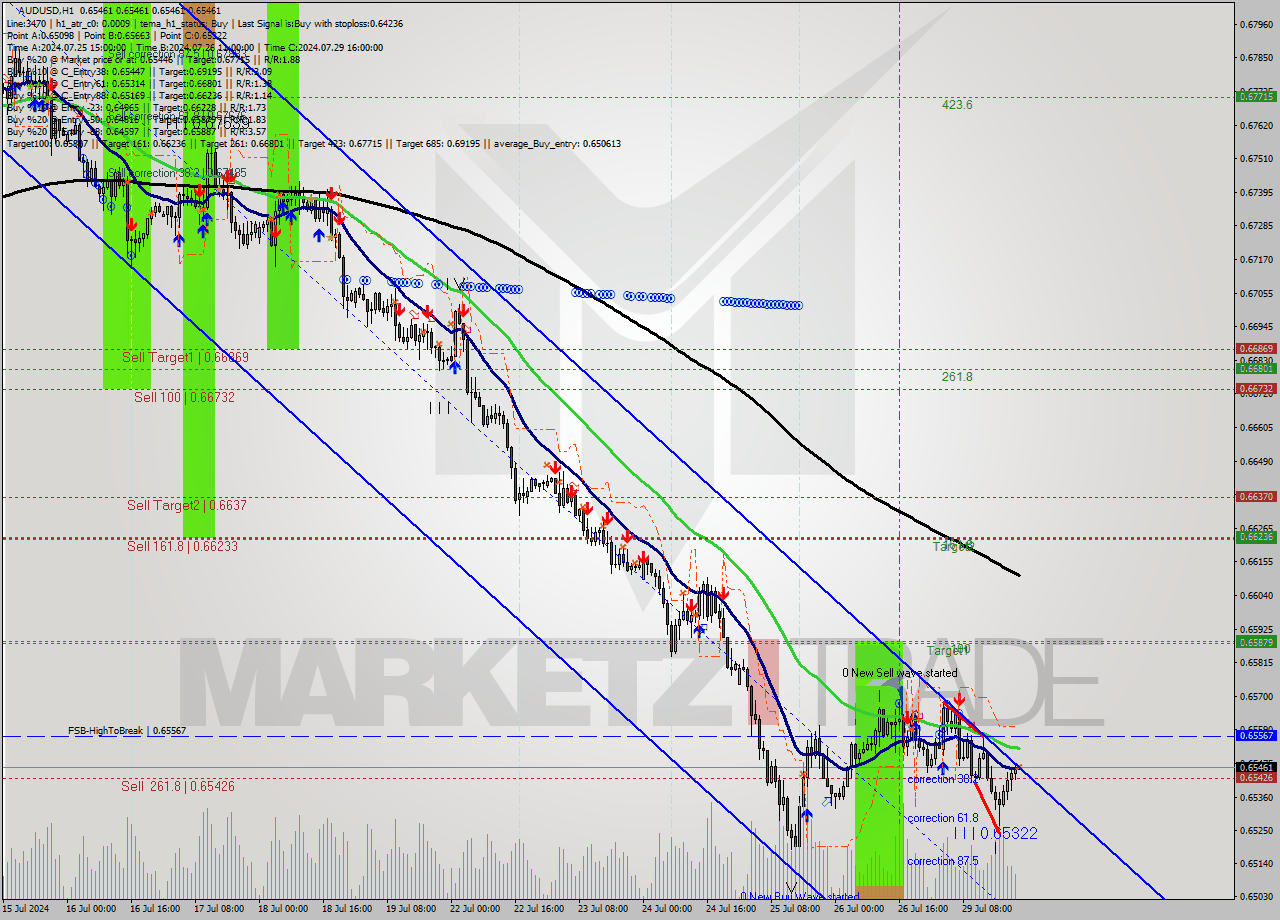Click the 'Sell 261.8 | 0.65426' label
This screenshot has height=920, width=1280.
click(x=178, y=786)
